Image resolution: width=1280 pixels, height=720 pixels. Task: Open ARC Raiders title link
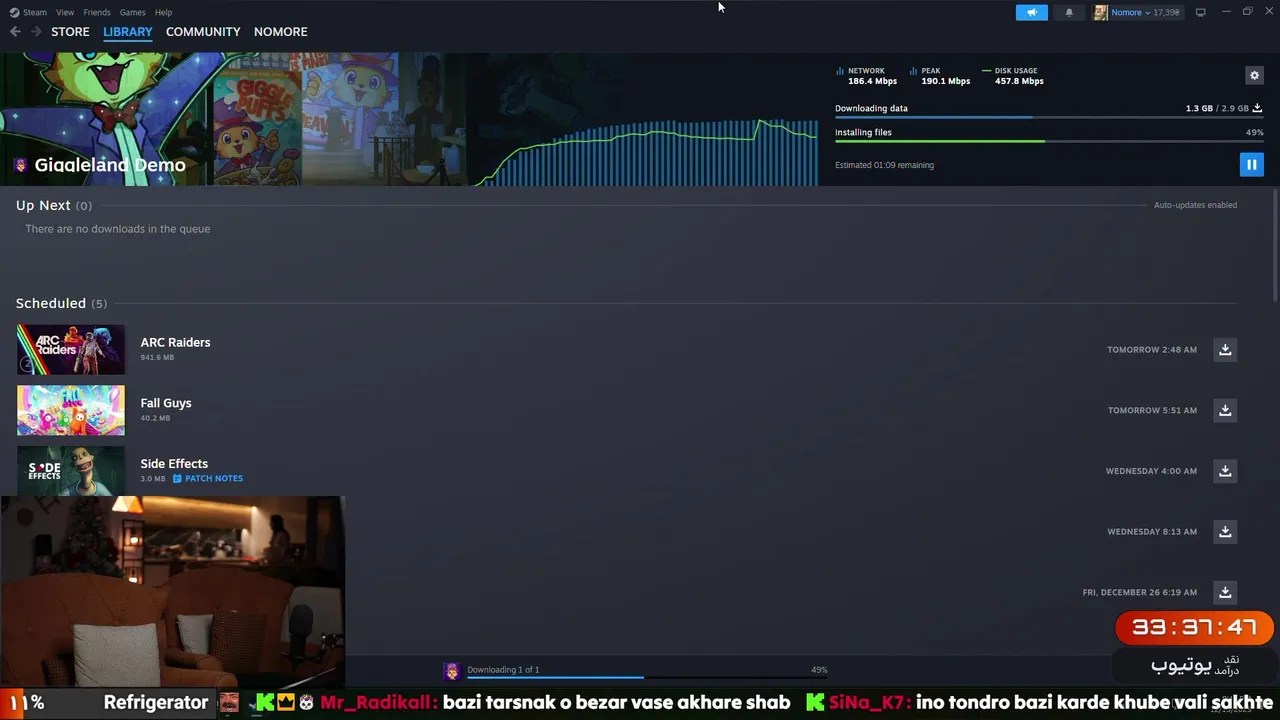coord(175,342)
